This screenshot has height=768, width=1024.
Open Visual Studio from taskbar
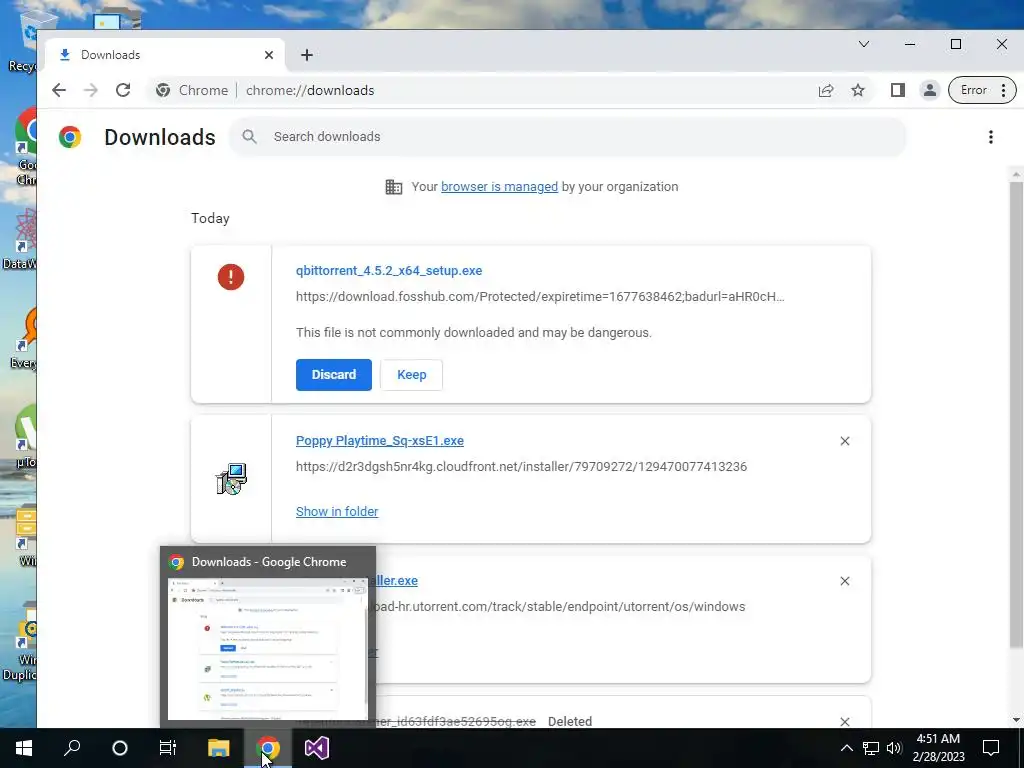tap(317, 748)
